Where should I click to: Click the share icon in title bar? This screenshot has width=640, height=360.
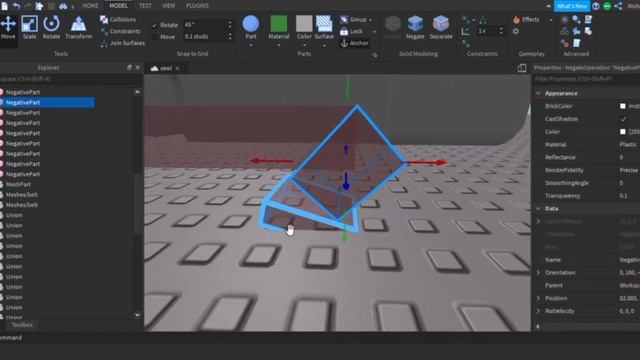pos(618,6)
